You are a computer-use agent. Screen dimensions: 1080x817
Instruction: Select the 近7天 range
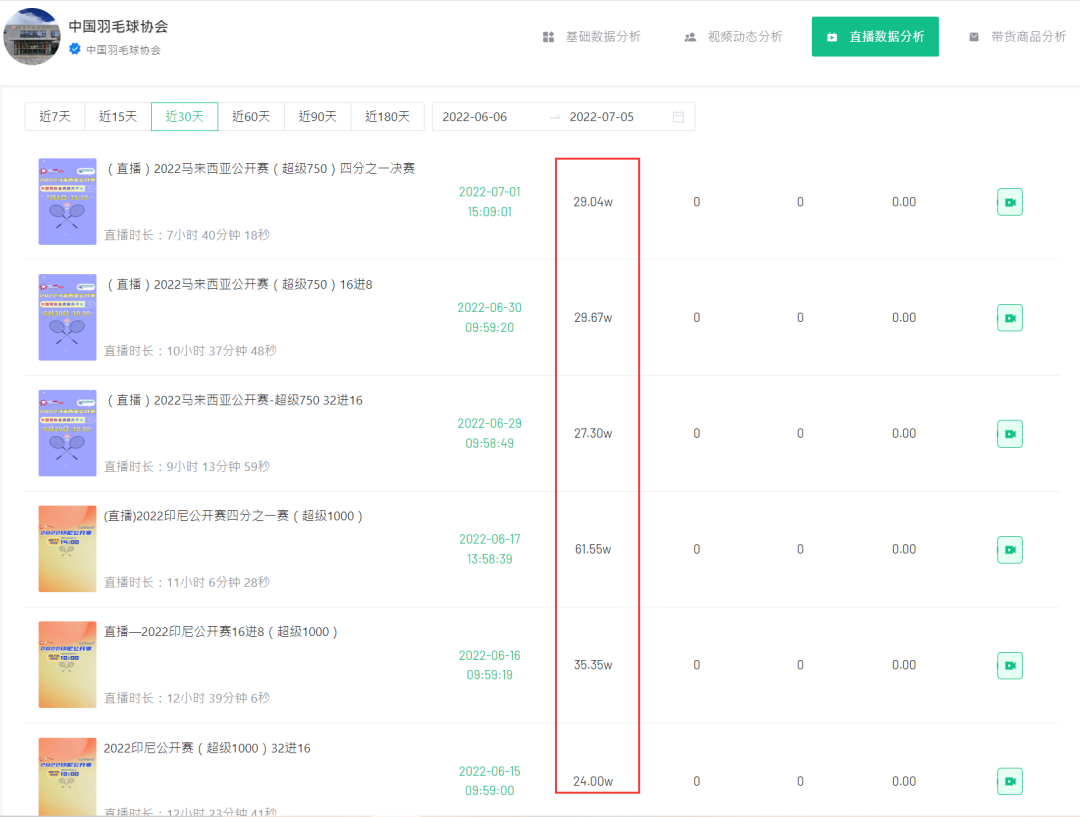click(x=54, y=116)
